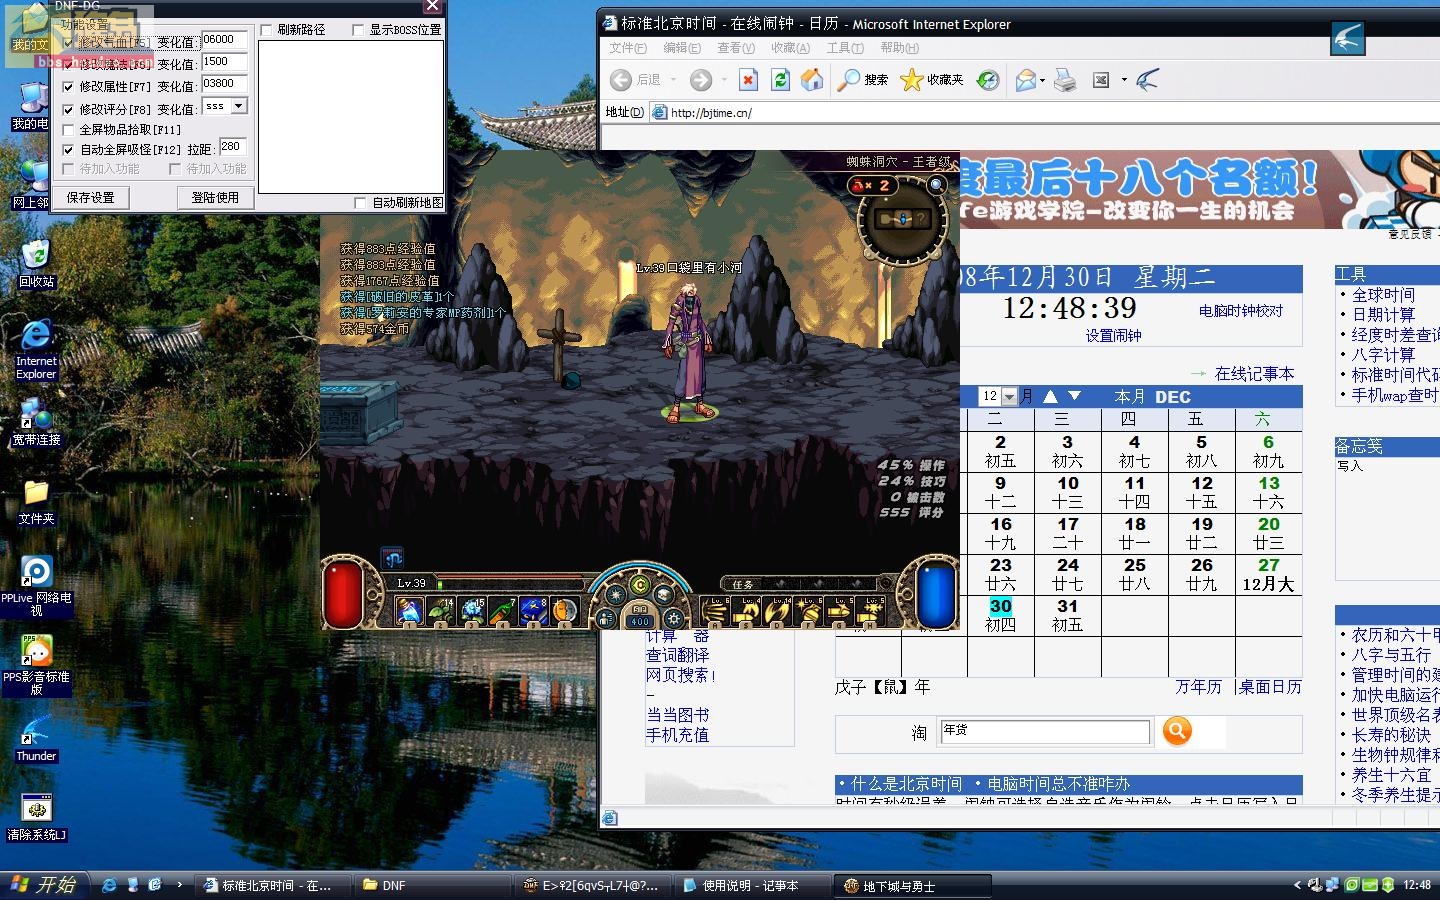The width and height of the screenshot is (1440, 900).
Task: Click the magnifier icon on game minimap
Action: [936, 185]
